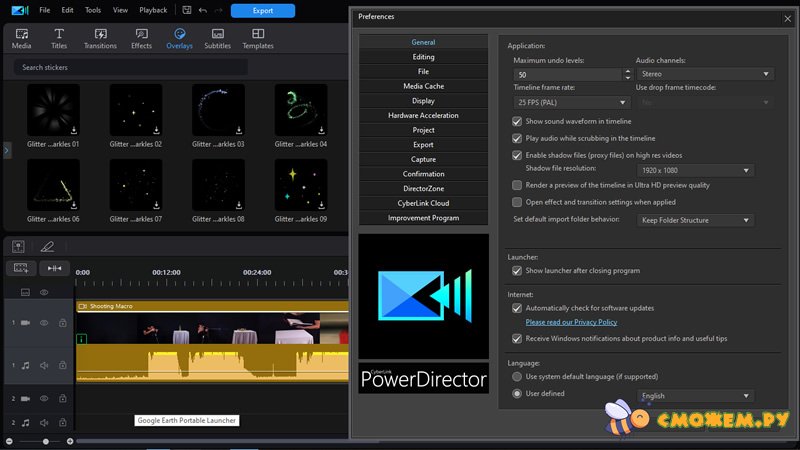Viewport: 800px width, 450px height.
Task: Open the Privacy Policy link
Action: click(571, 322)
